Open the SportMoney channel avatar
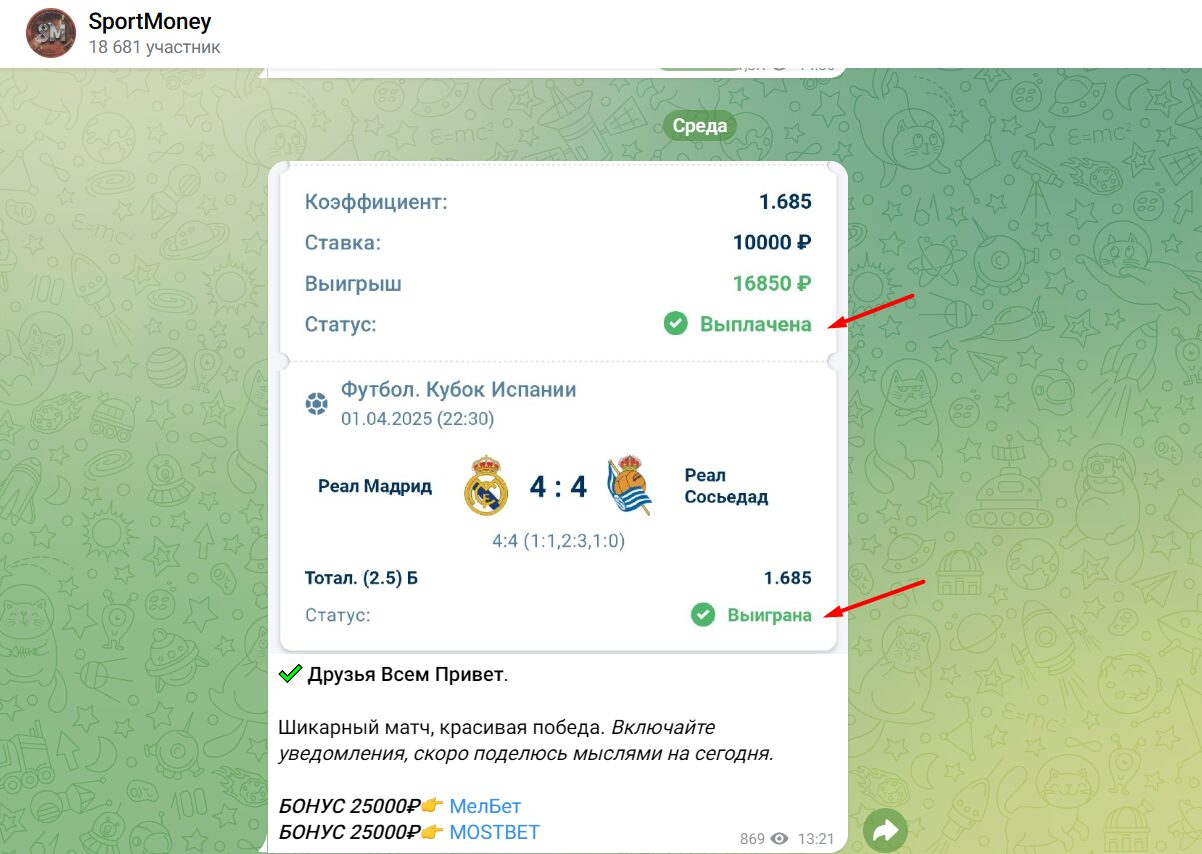 coord(50,33)
